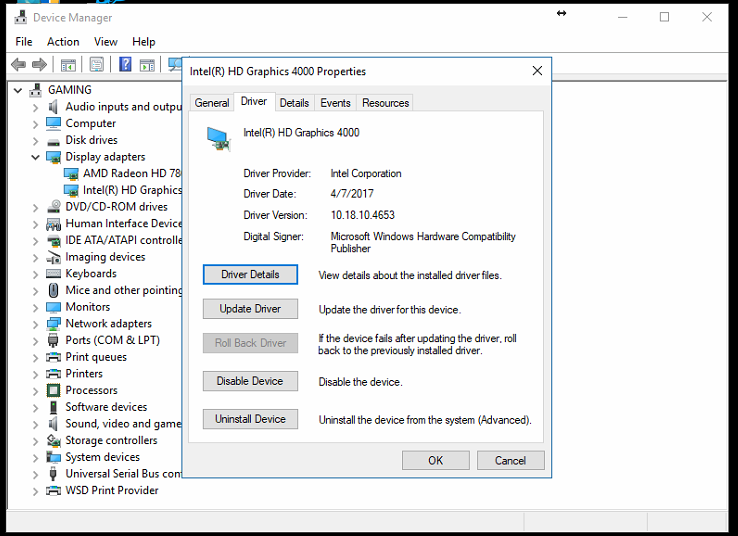
Task: Click the blue Help question mark icon
Action: (x=125, y=64)
